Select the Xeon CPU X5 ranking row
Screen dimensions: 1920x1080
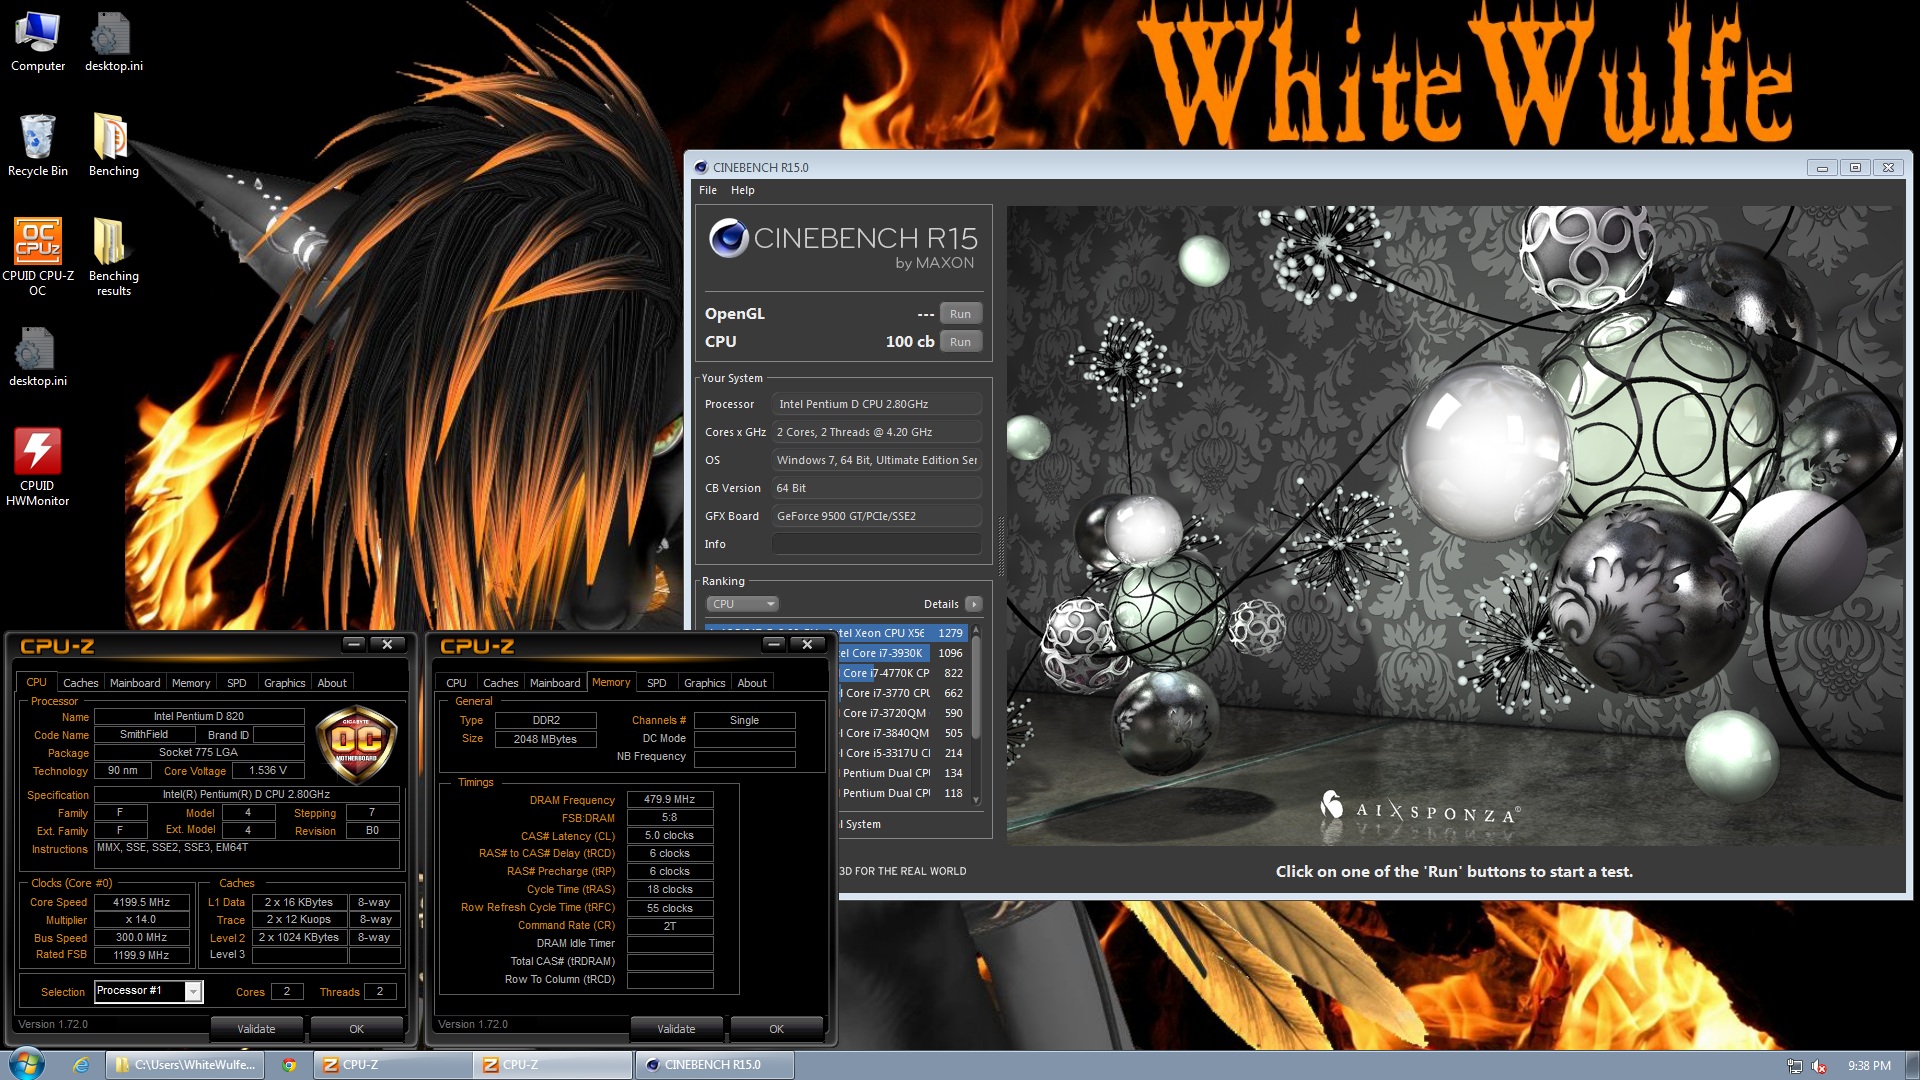(x=902, y=633)
